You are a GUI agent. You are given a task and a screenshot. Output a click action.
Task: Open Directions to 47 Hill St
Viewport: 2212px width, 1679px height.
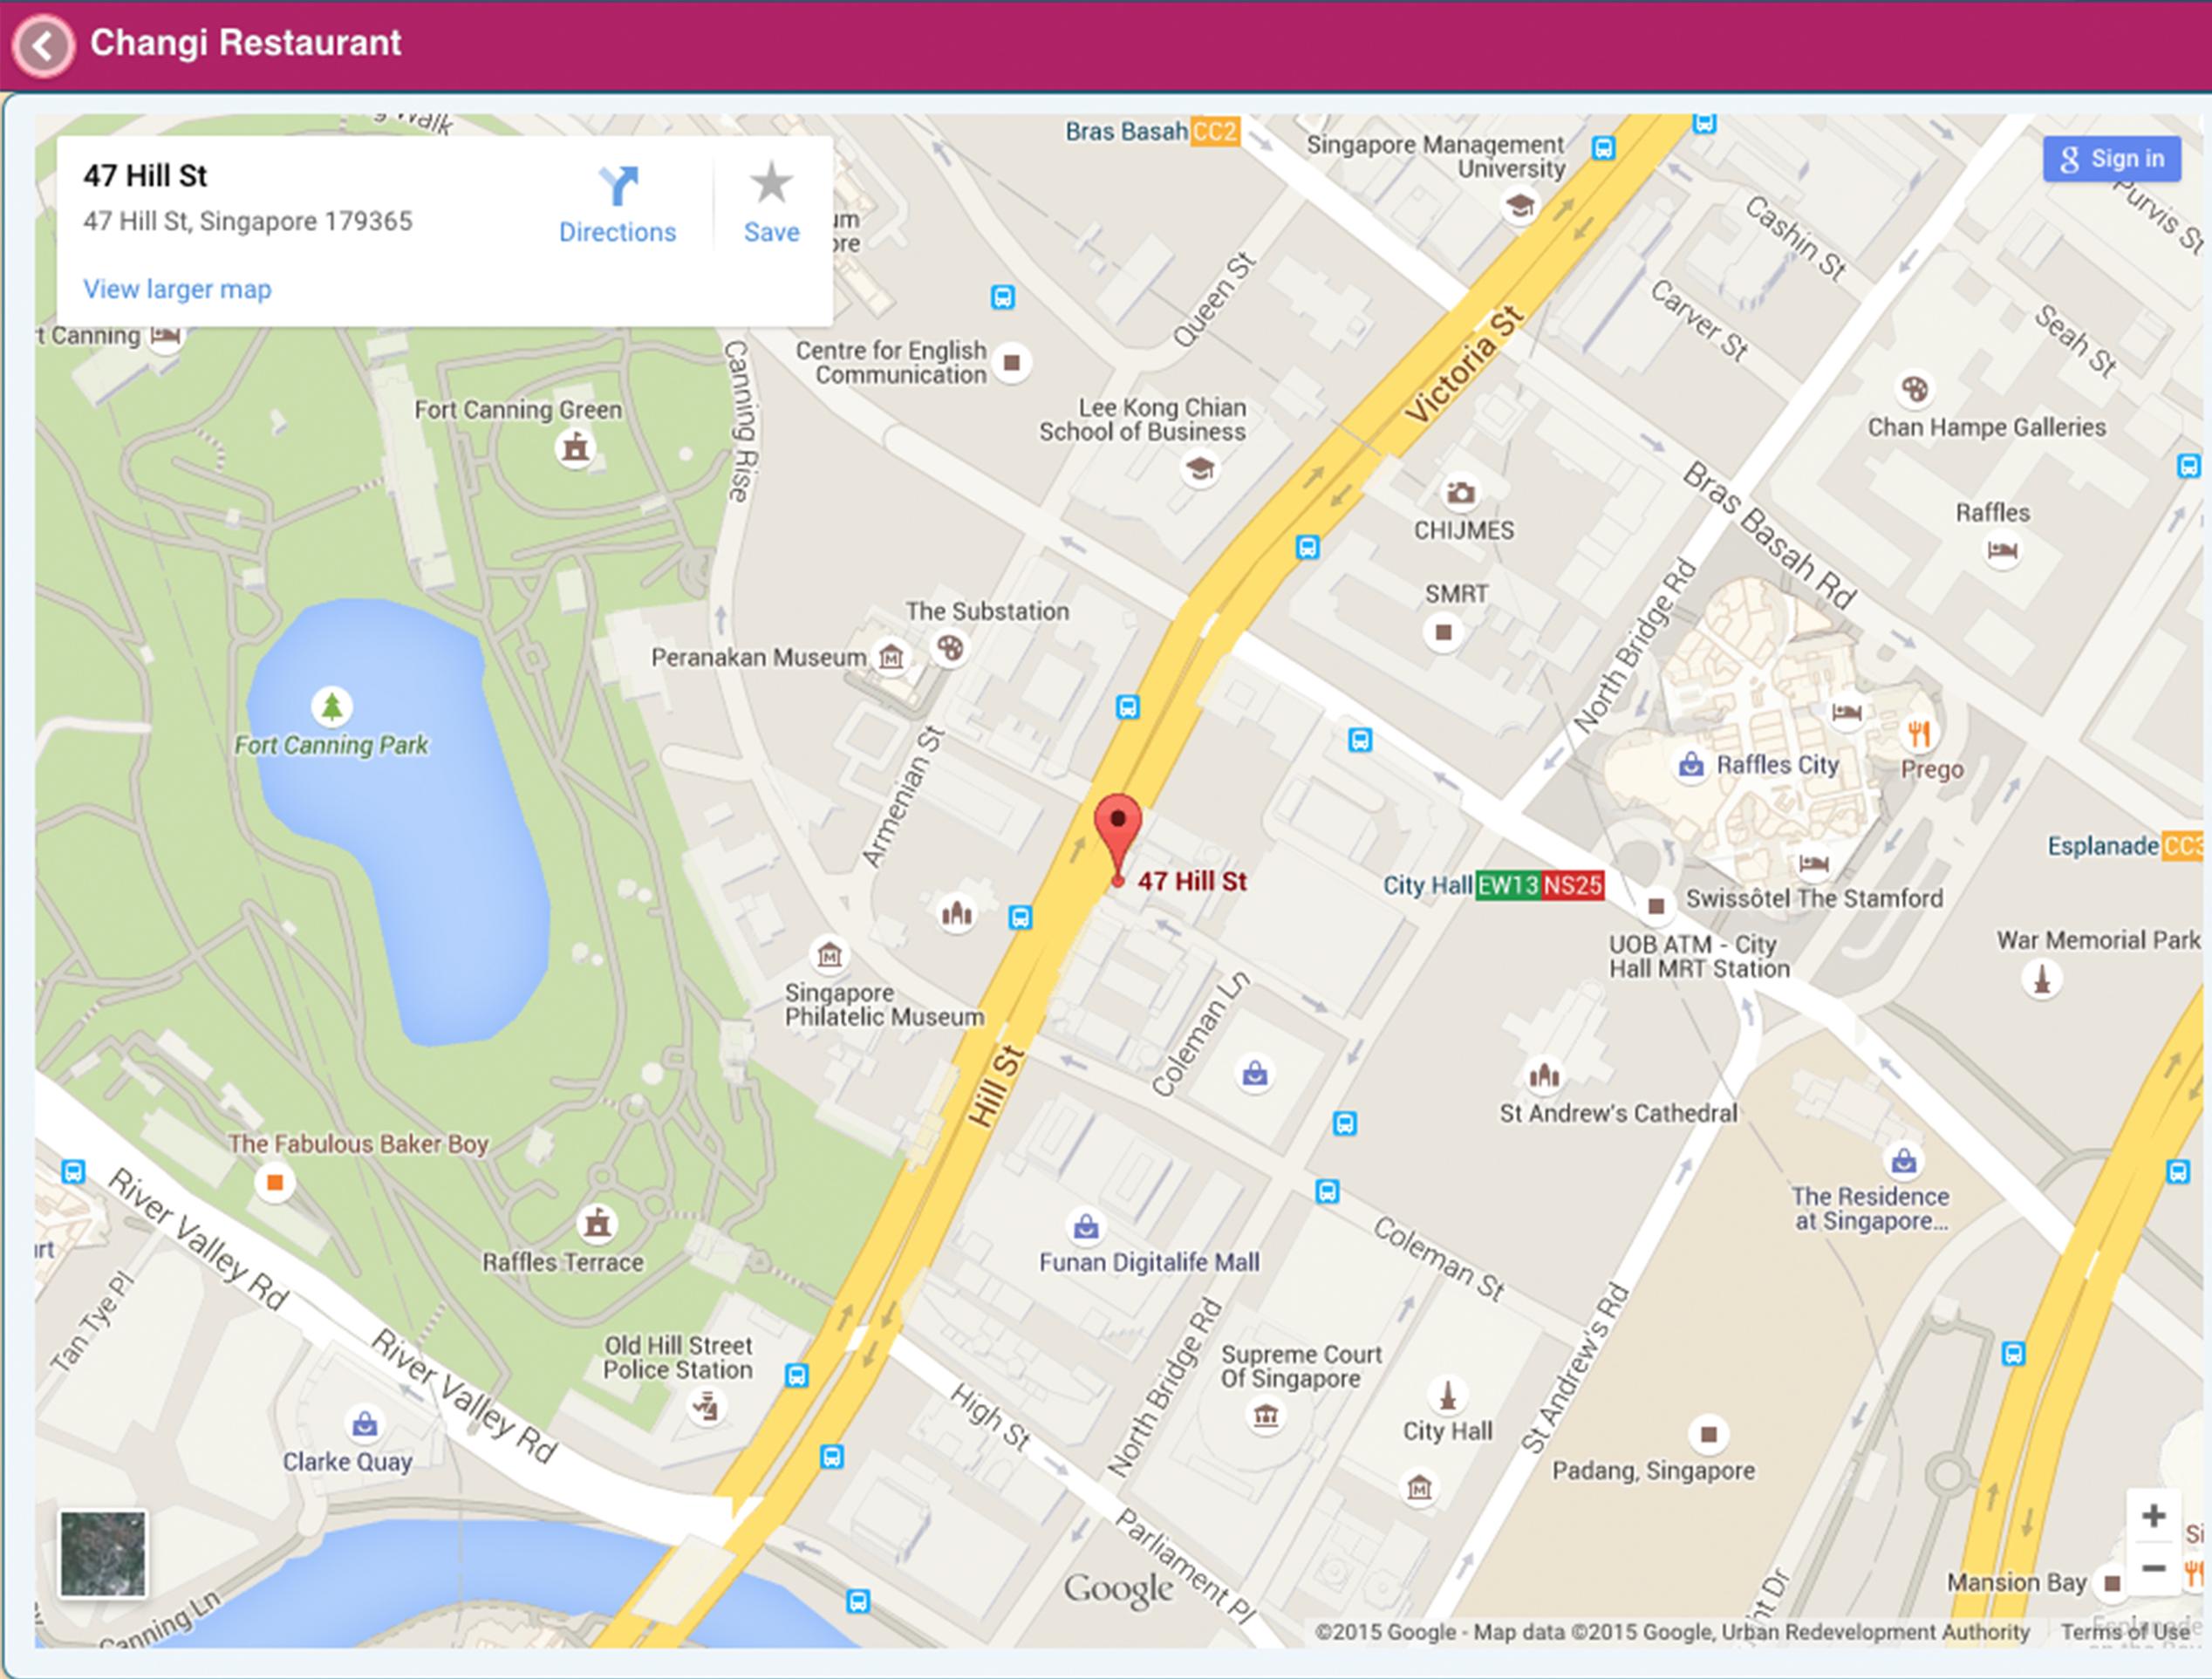pyautogui.click(x=617, y=206)
